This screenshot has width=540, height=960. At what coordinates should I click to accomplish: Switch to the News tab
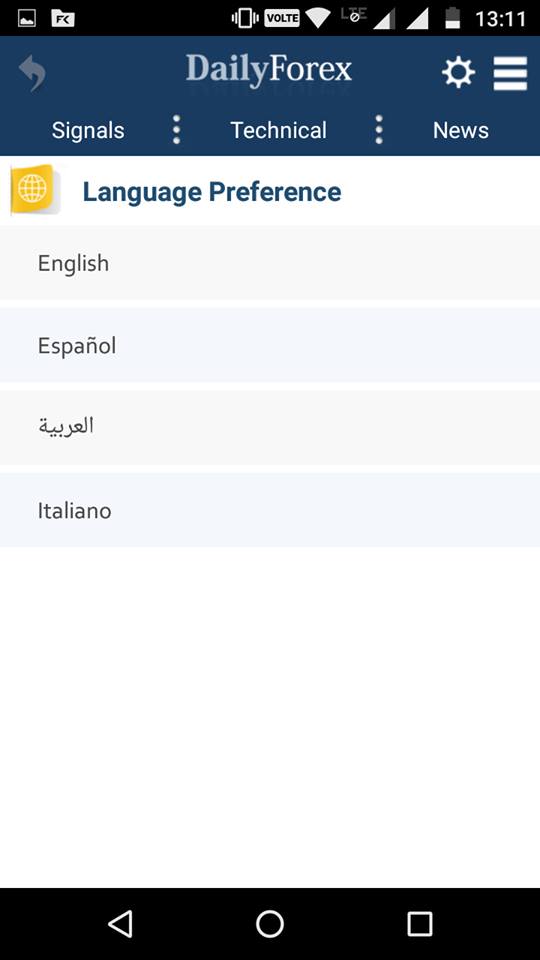(461, 130)
